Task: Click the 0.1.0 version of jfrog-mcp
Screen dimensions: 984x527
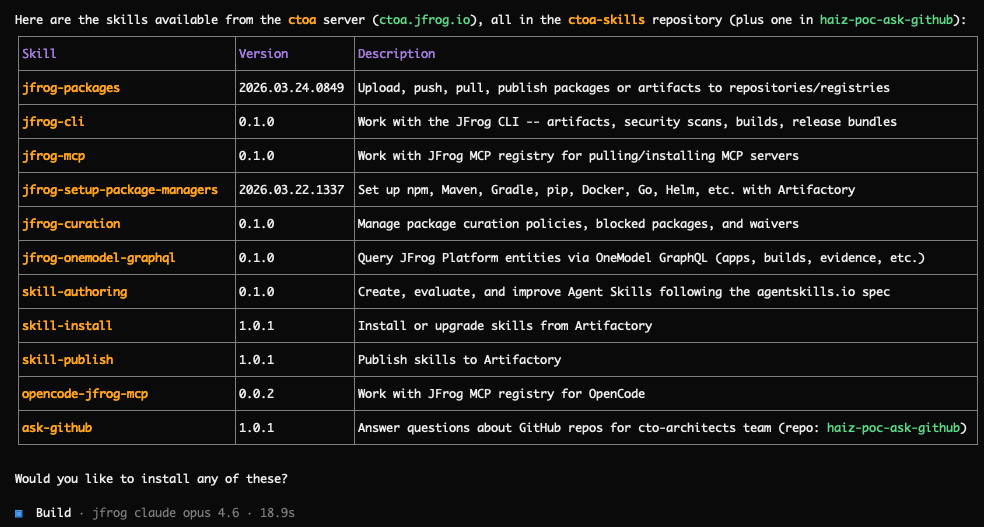Action: tap(257, 156)
